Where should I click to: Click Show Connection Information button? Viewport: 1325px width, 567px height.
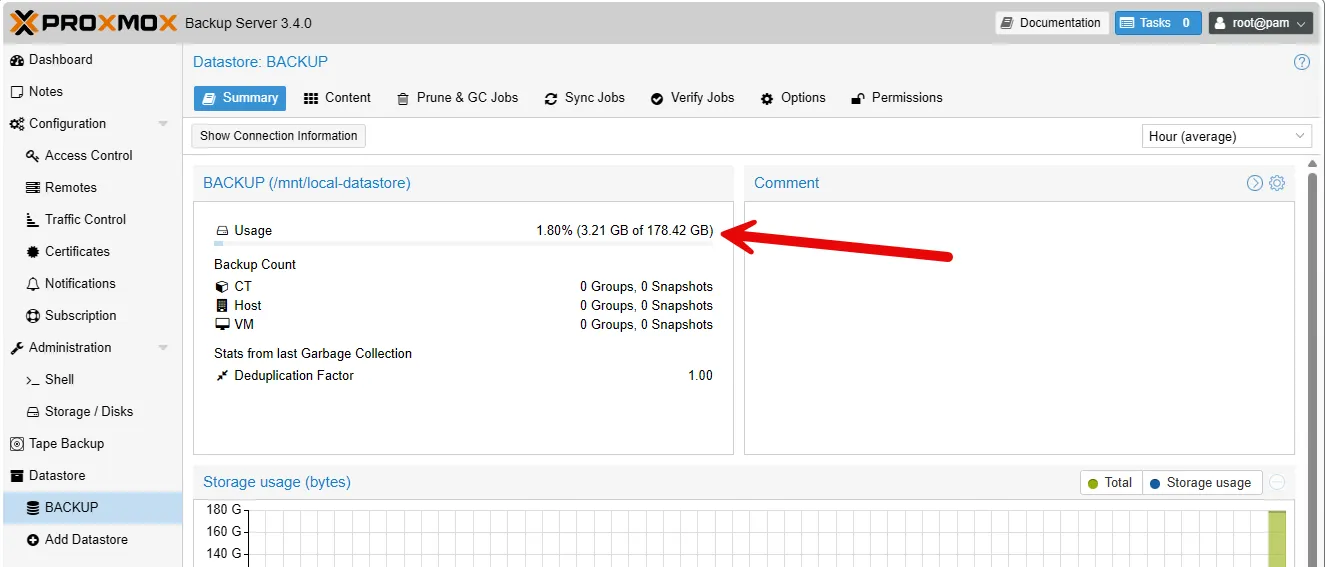[278, 136]
